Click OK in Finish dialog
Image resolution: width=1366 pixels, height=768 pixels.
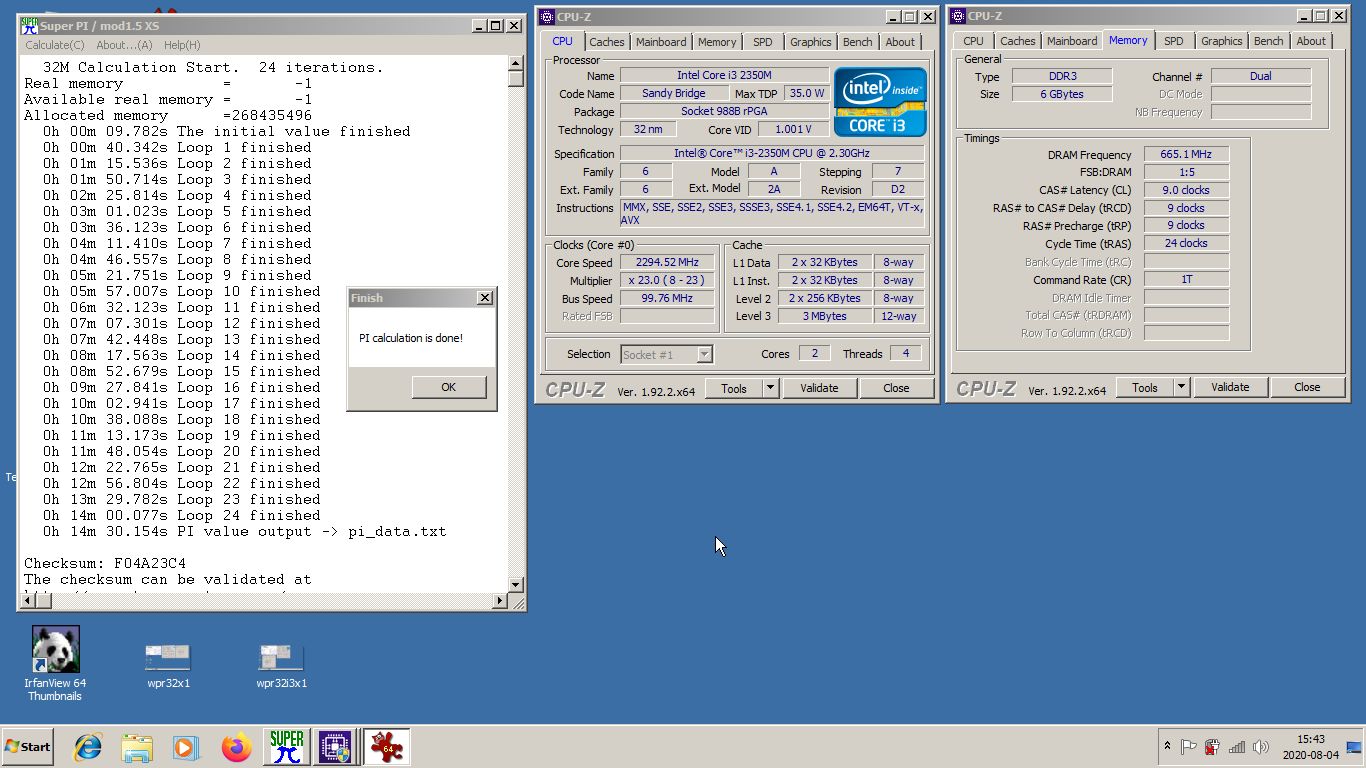(449, 387)
